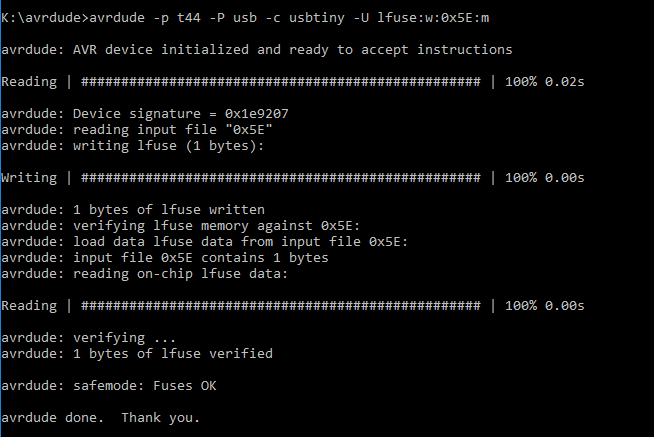Click the 'load data lfuse data' line

click(204, 241)
